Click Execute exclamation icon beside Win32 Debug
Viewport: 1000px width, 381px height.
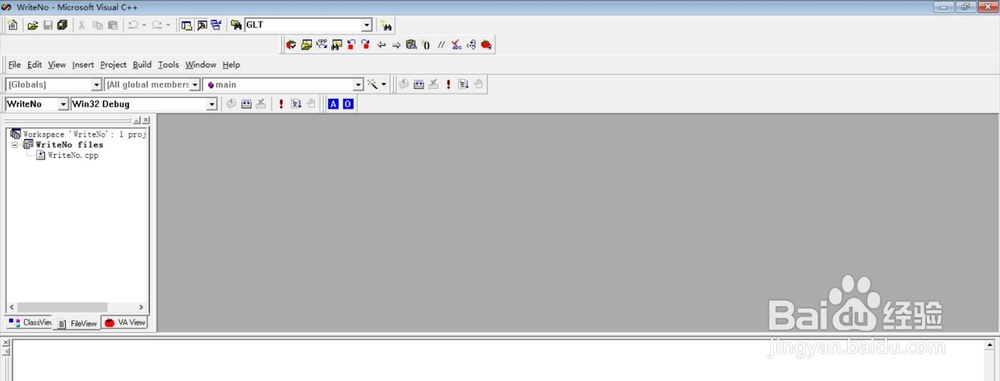click(281, 104)
